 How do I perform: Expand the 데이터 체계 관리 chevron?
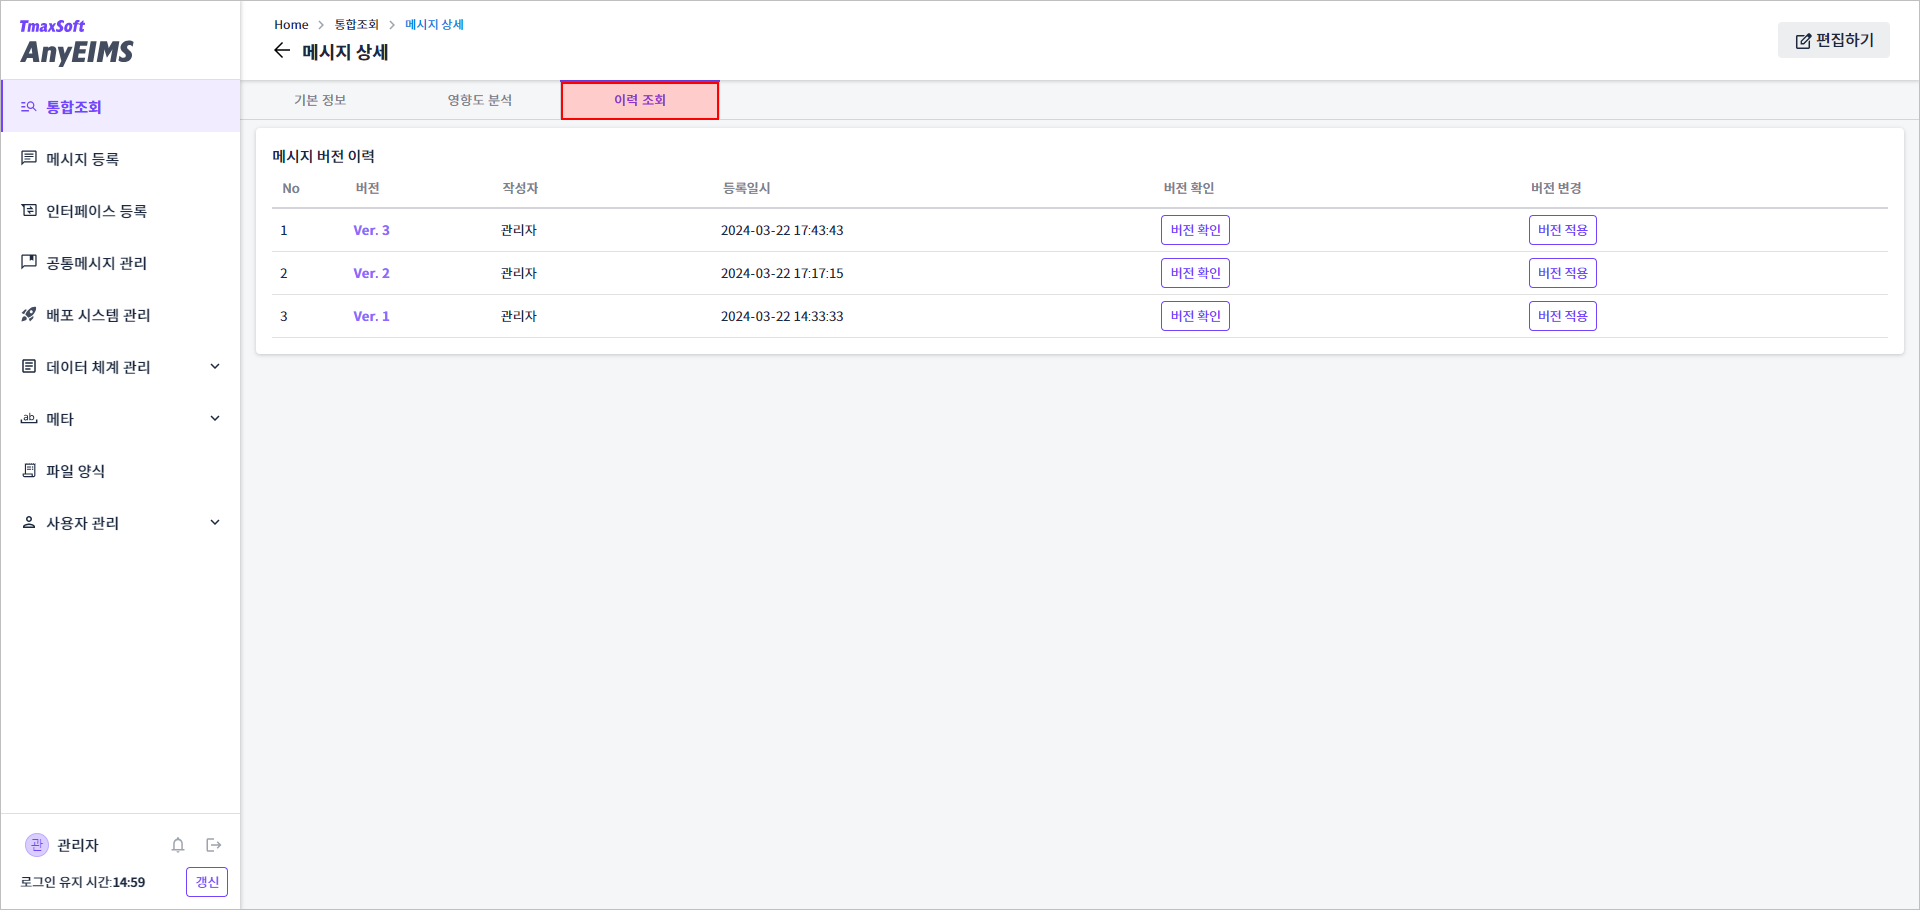[x=215, y=366]
